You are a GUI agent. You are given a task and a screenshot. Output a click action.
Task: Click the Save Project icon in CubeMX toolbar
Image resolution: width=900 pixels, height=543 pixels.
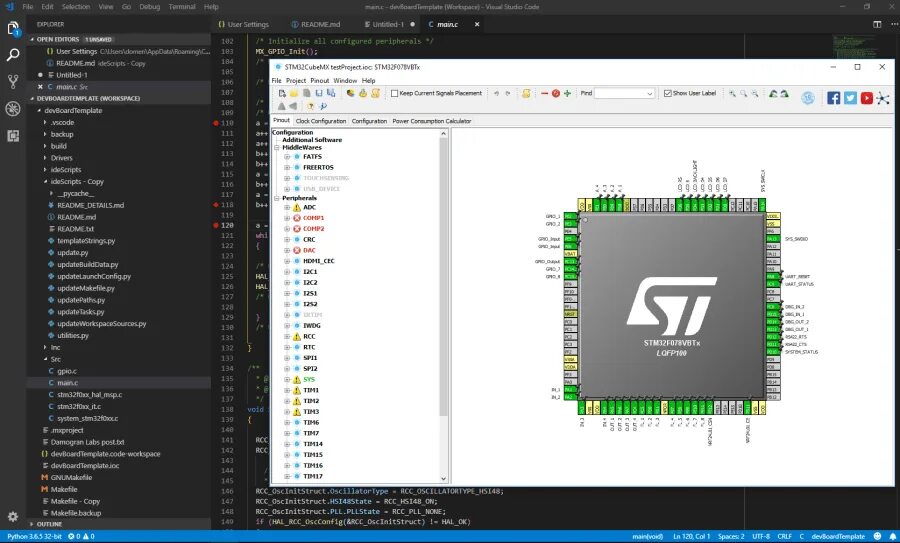point(319,93)
